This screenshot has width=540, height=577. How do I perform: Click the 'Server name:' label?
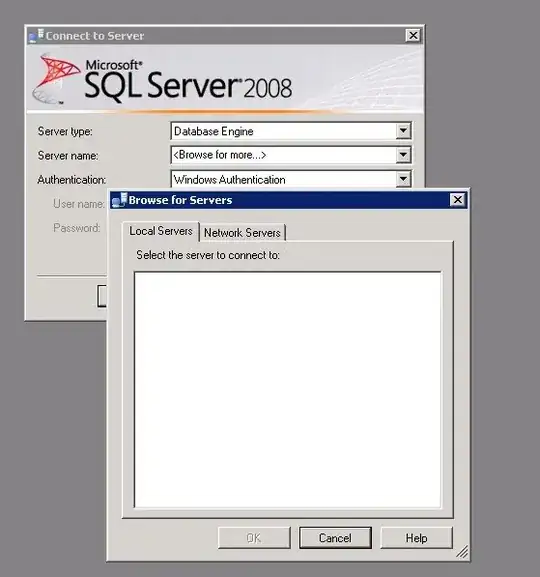68,156
